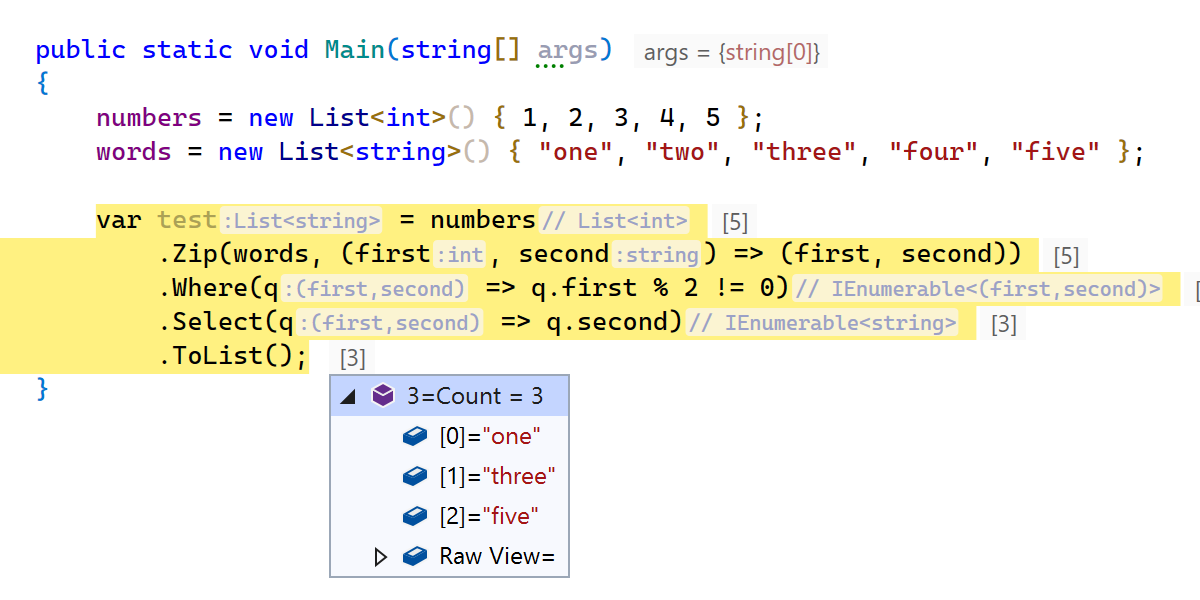This screenshot has width=1200, height=600.
Task: Click the args = {string[0]} inline value
Action: tap(732, 53)
